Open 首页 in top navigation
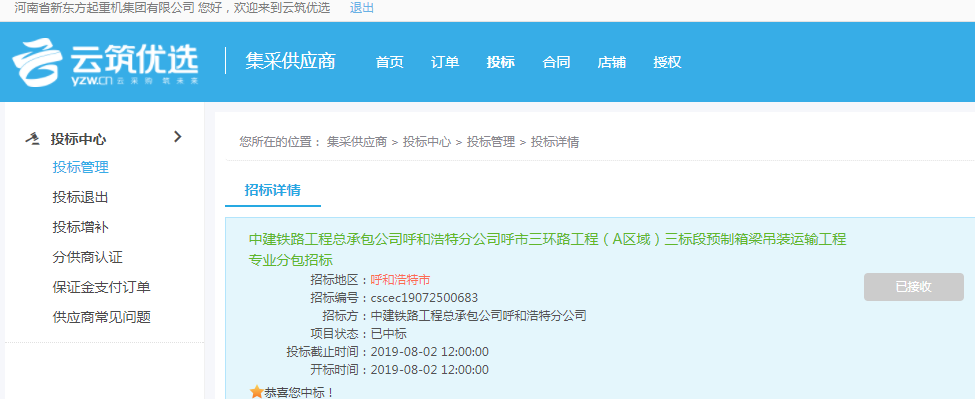 [389, 62]
